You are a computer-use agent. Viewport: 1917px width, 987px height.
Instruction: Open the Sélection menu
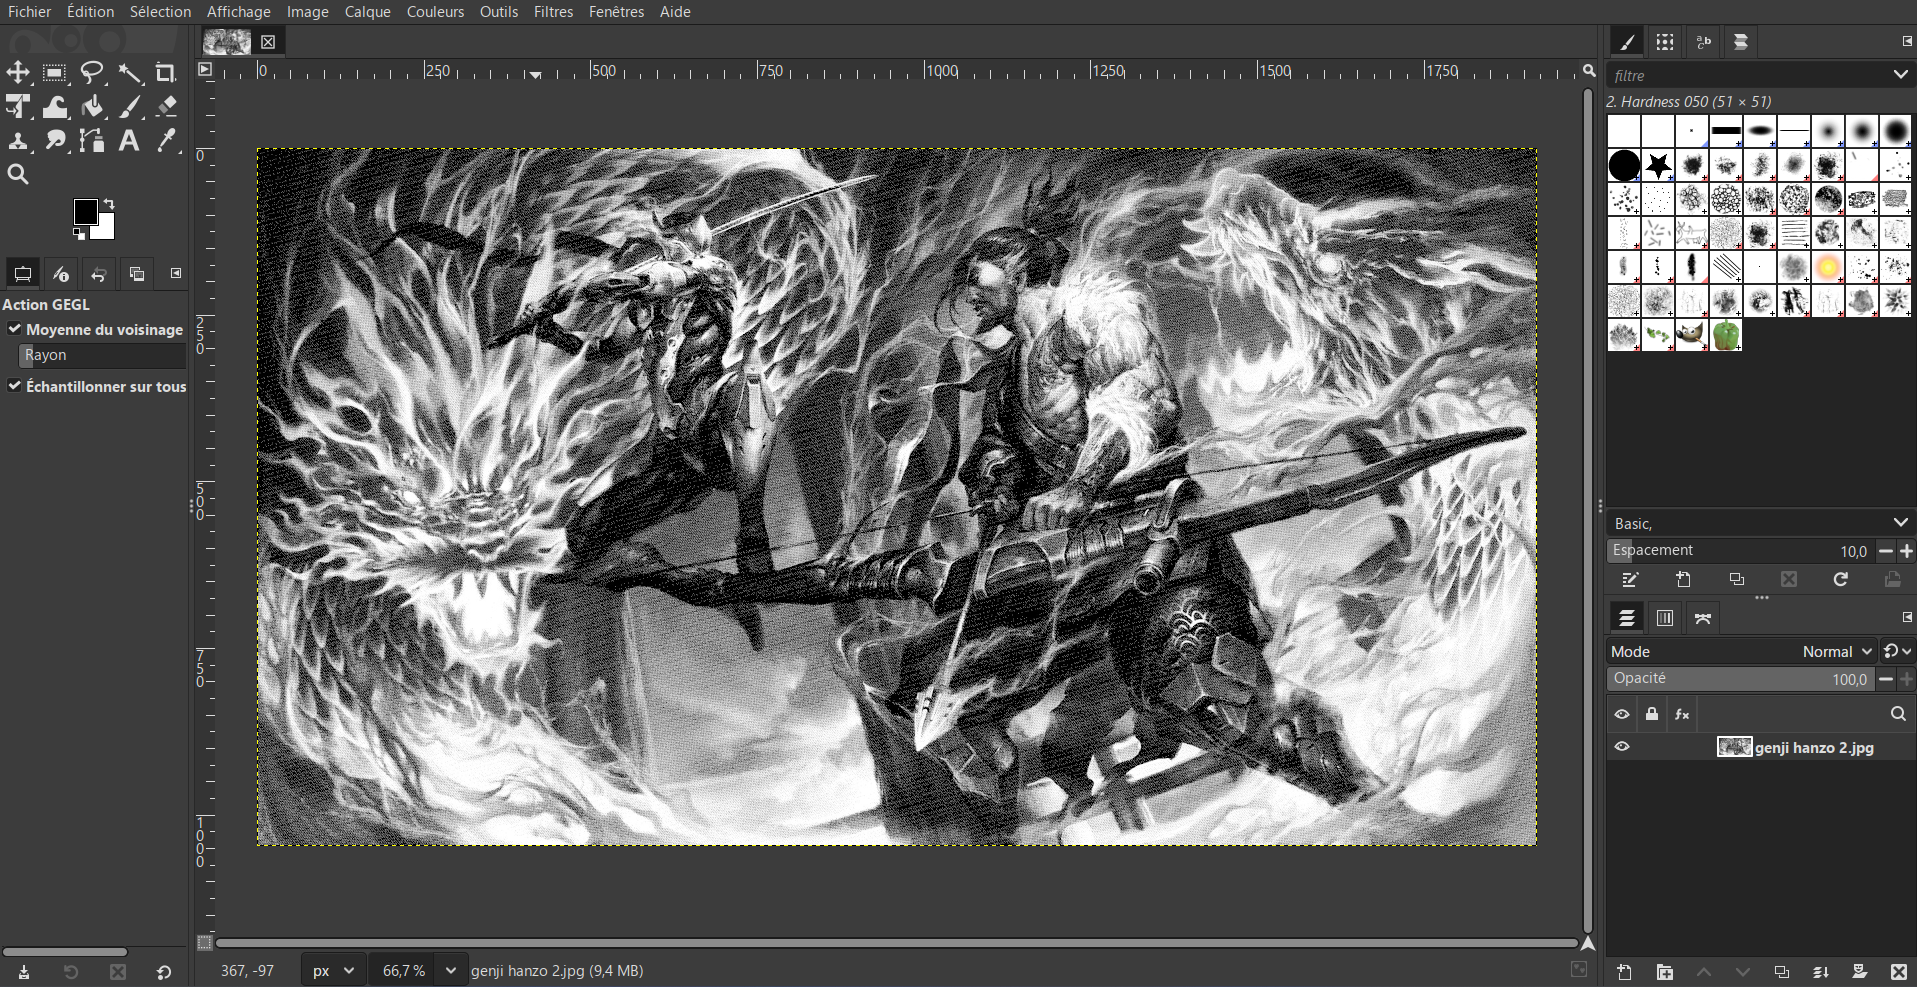coord(160,12)
